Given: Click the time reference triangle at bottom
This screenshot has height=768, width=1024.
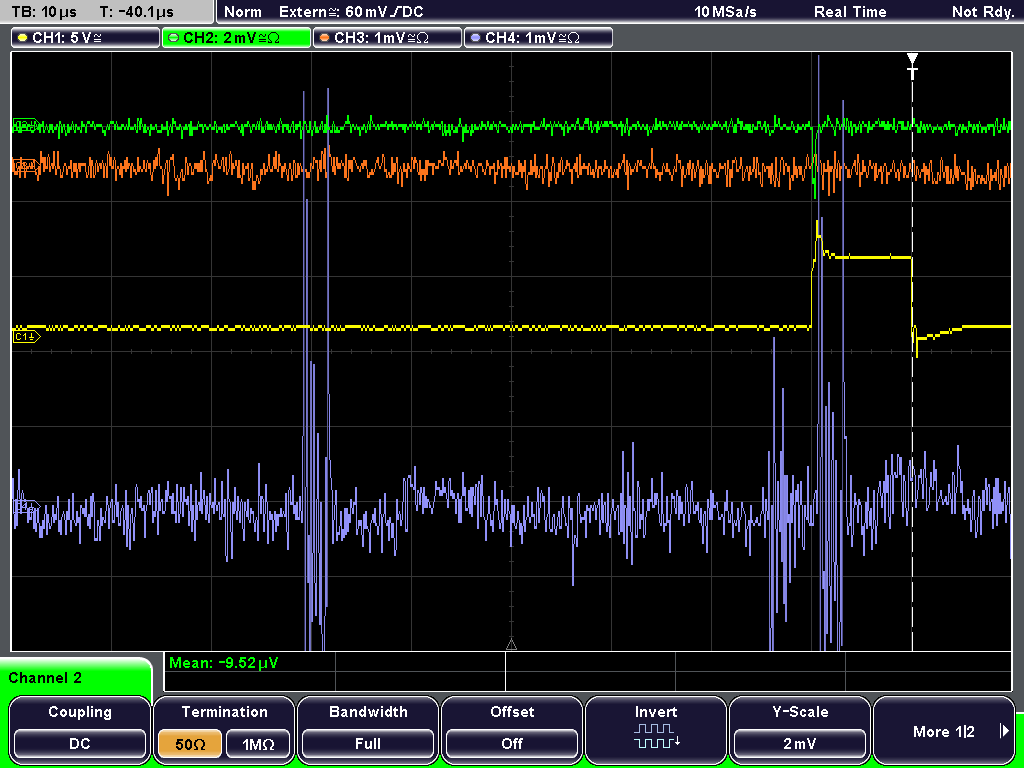Looking at the screenshot, I should coord(511,645).
